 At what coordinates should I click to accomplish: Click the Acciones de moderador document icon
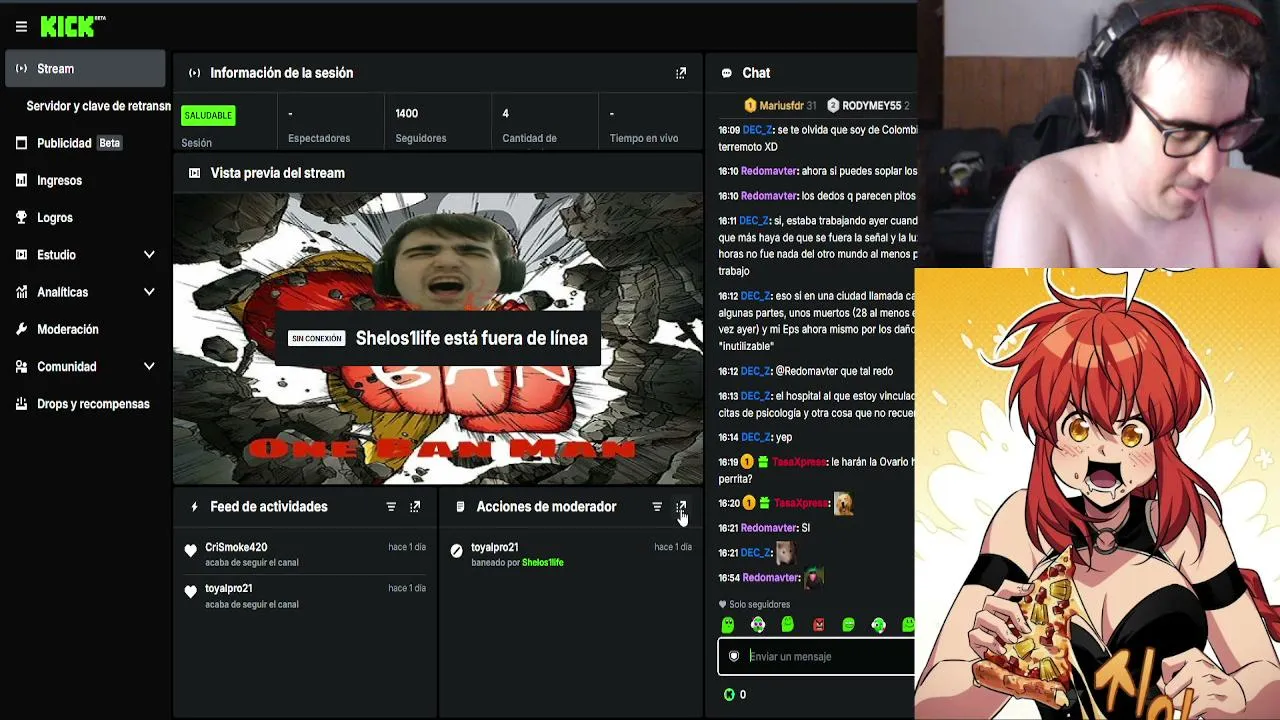(460, 507)
